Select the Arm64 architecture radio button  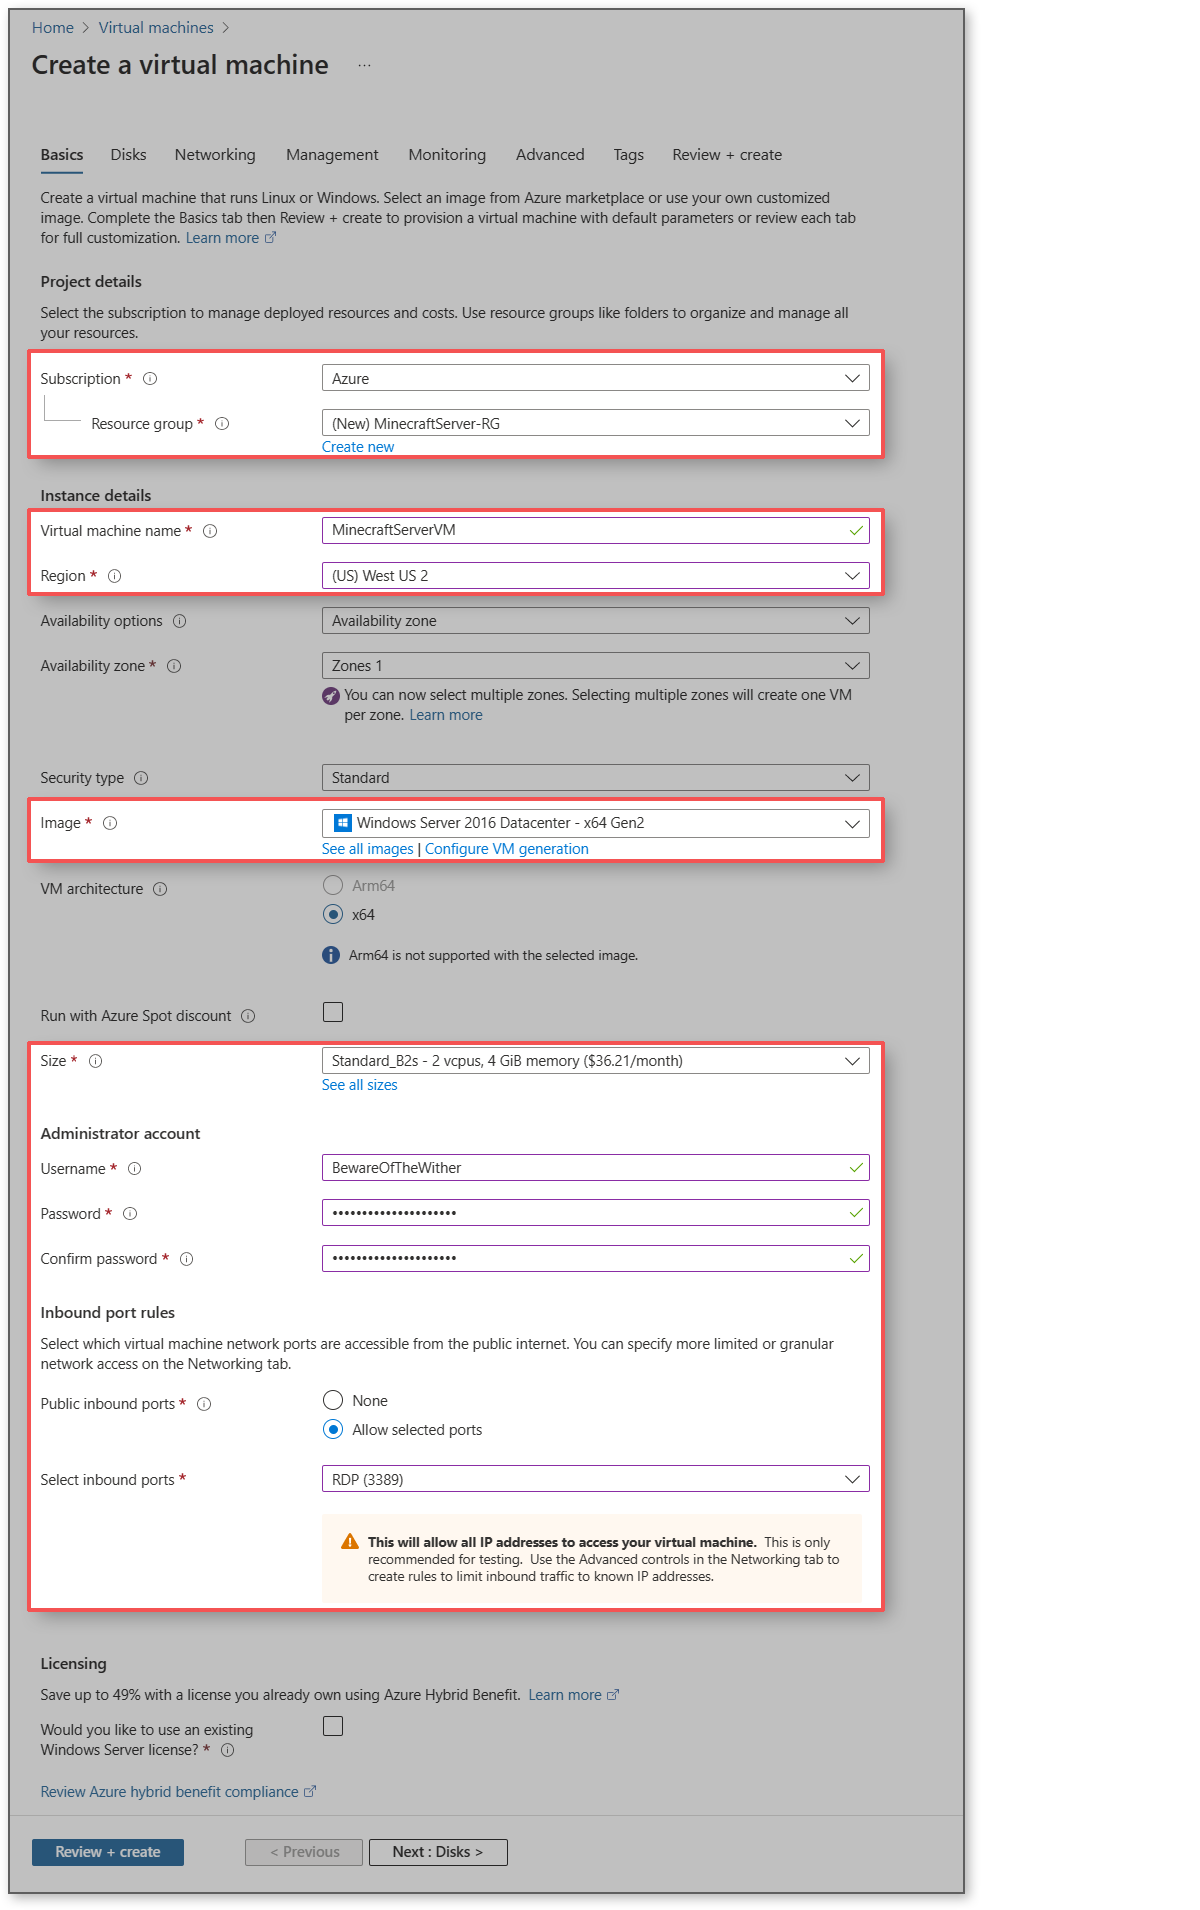coord(333,885)
